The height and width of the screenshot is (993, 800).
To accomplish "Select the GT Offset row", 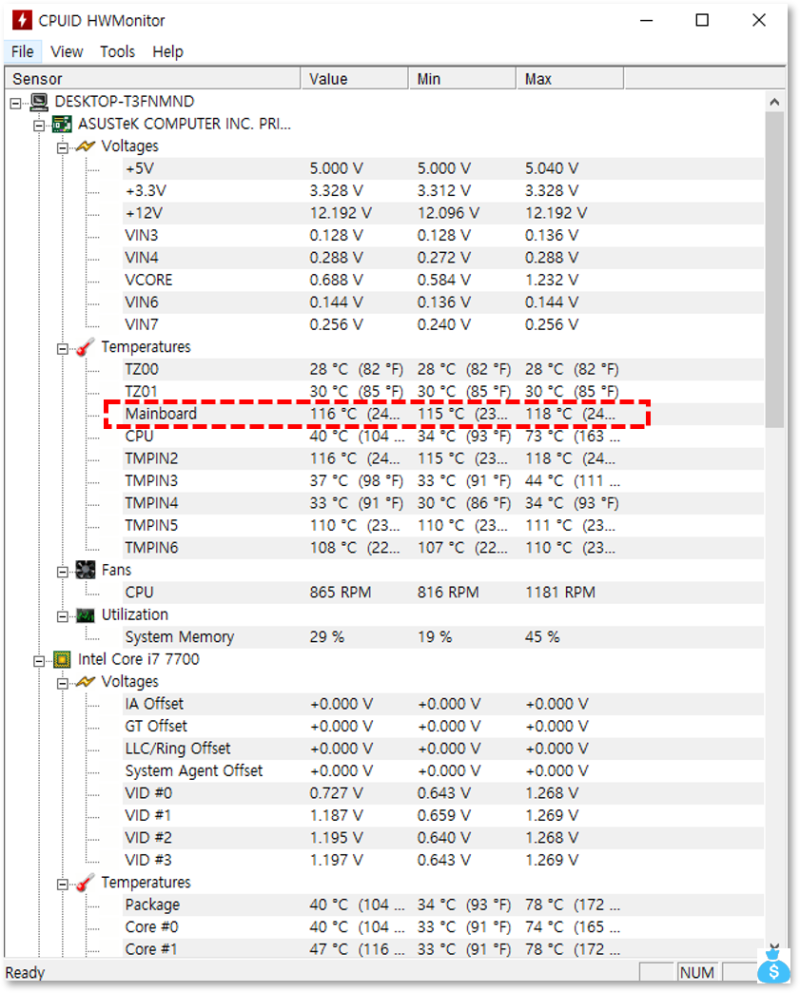I will point(443,726).
